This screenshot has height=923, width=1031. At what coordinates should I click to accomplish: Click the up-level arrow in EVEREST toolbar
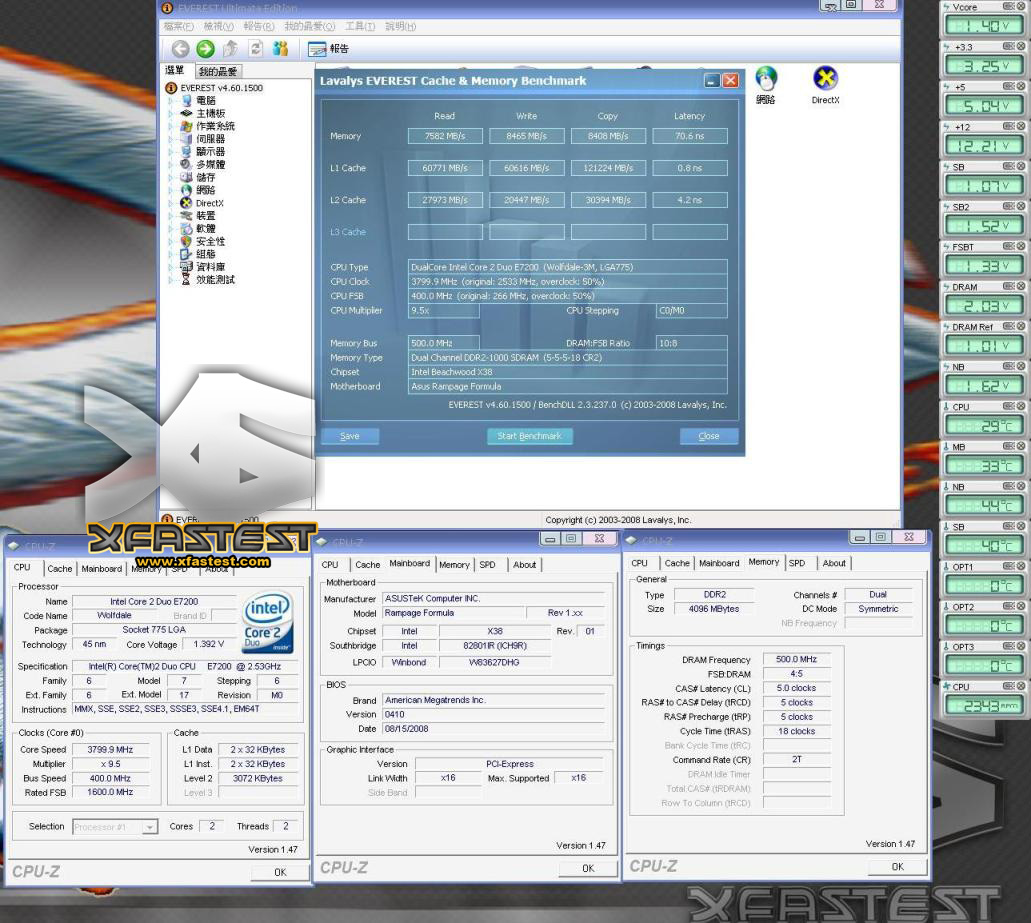230,49
